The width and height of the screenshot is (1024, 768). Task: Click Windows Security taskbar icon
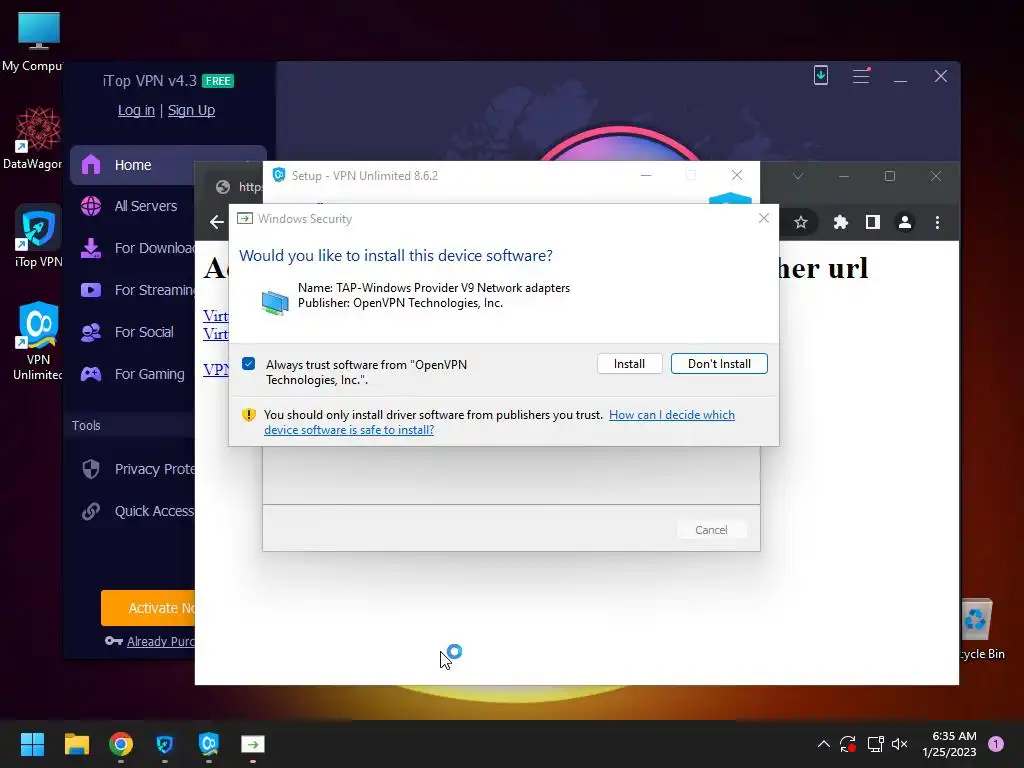pos(253,744)
